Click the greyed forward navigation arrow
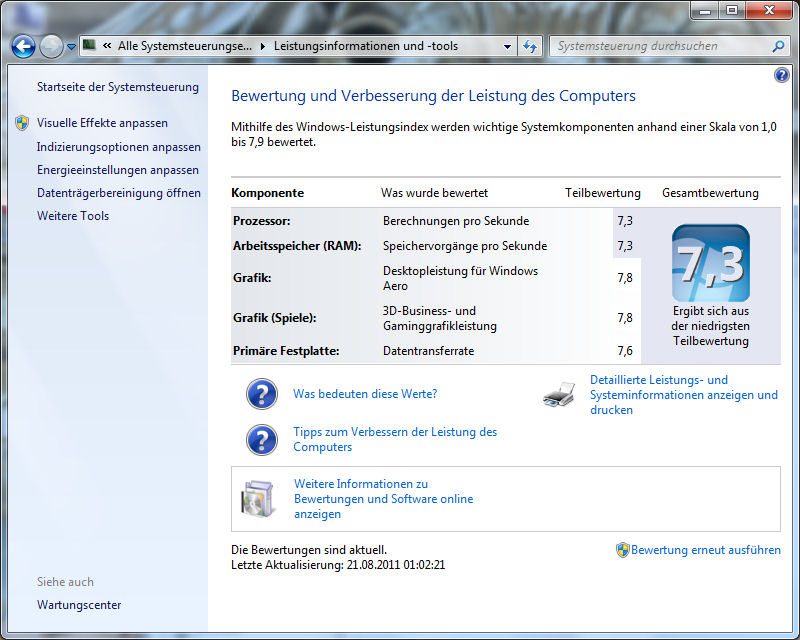Screen dimensions: 800x640 (51, 47)
